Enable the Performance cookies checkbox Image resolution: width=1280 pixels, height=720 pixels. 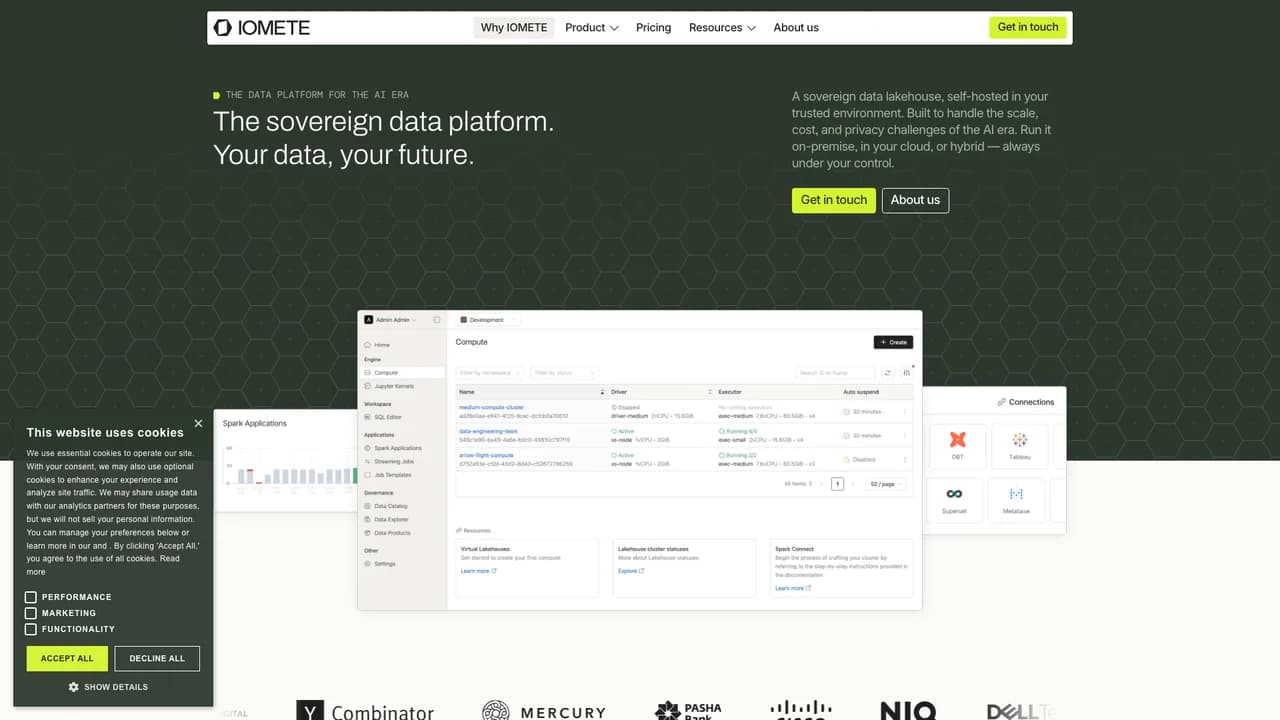tap(31, 597)
